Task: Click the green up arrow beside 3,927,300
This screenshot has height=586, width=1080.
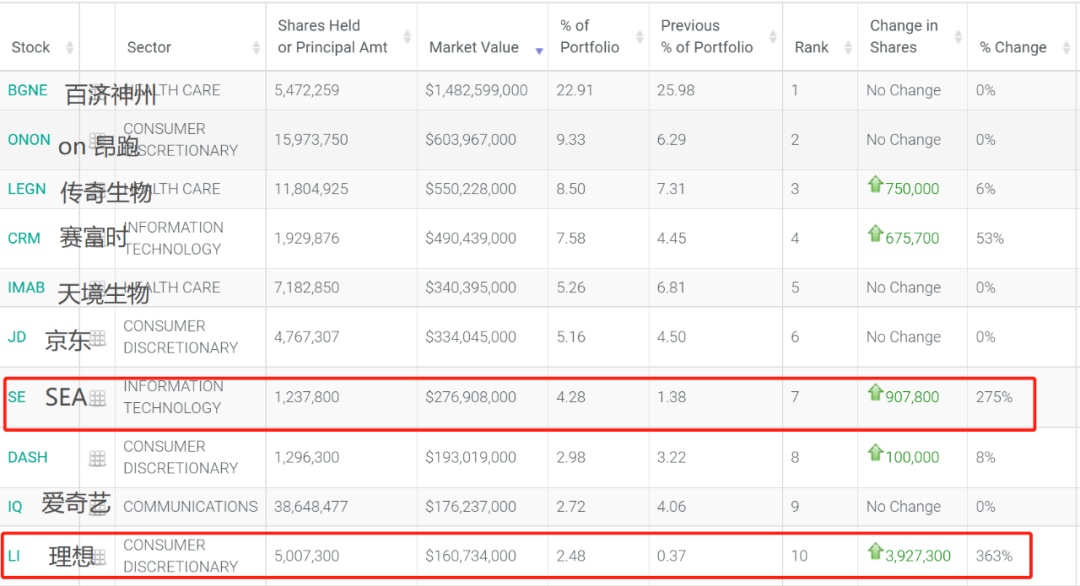Action: (875, 552)
